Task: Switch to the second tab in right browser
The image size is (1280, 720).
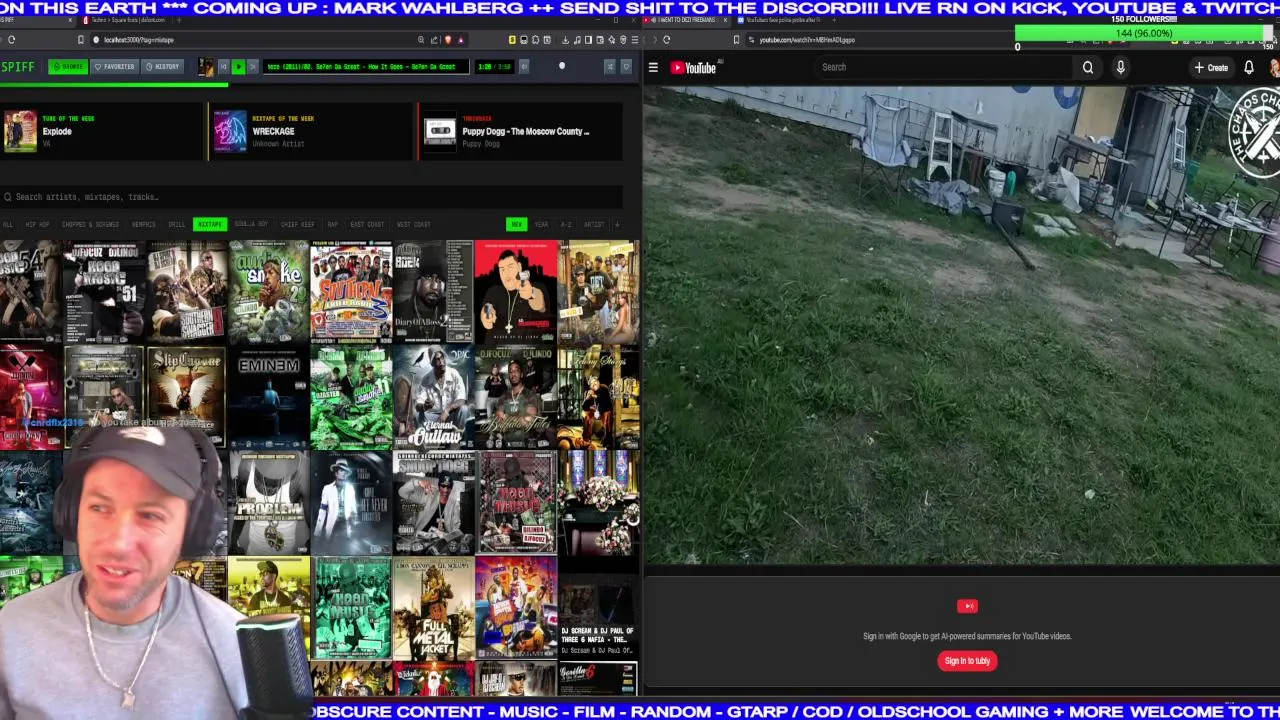Action: 778,20
